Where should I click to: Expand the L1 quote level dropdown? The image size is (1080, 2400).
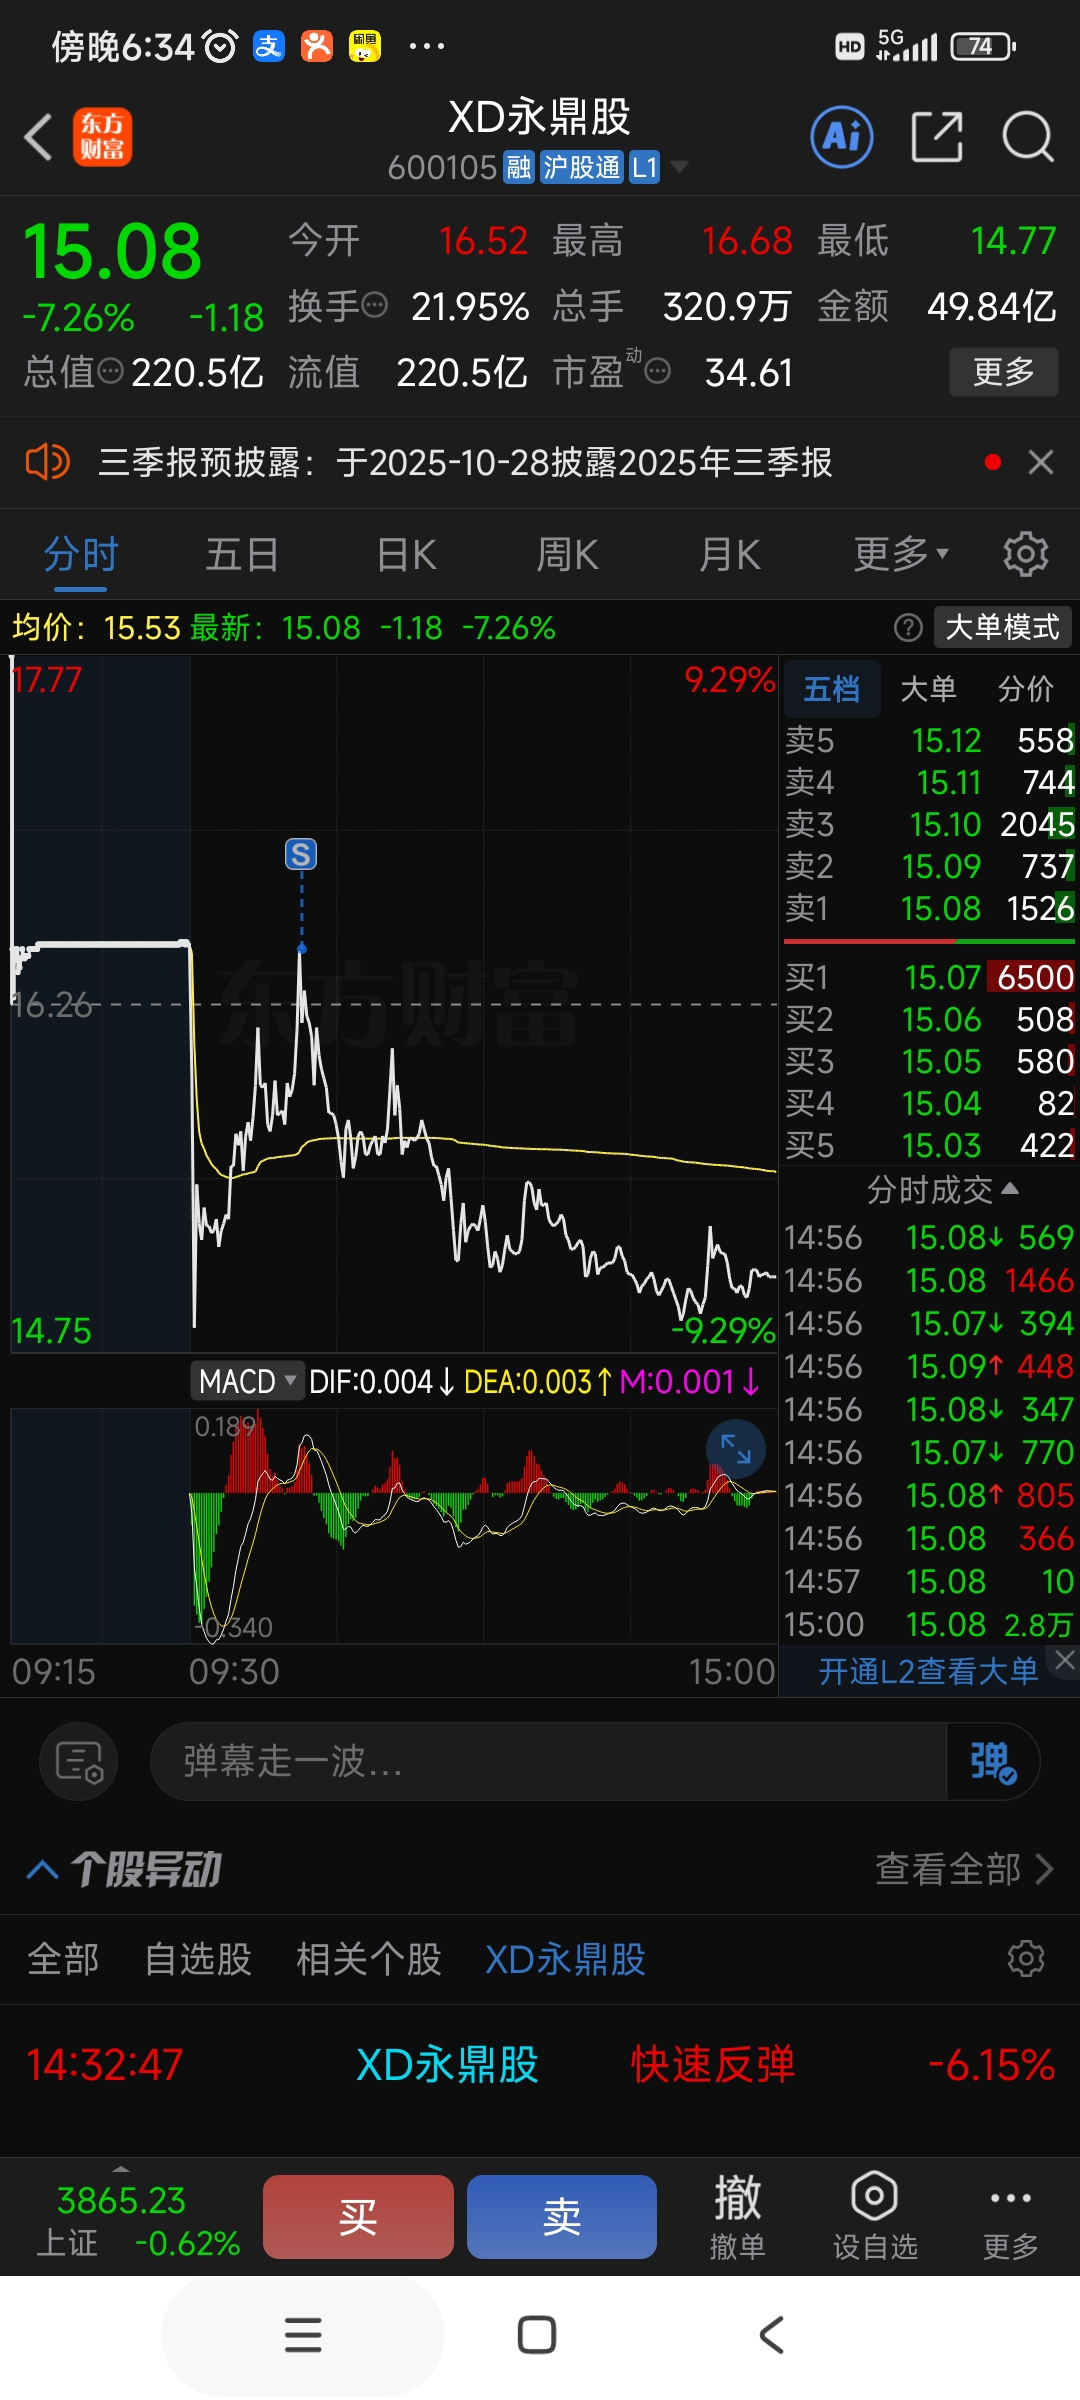(x=679, y=167)
